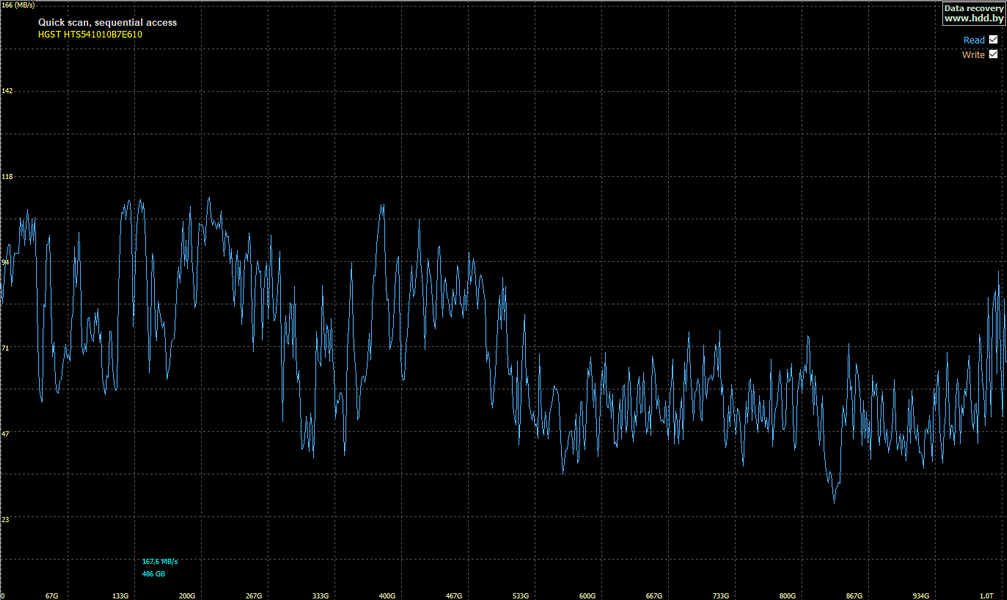Click the 533G x-axis label
The height and width of the screenshot is (600, 1007).
coord(521,596)
